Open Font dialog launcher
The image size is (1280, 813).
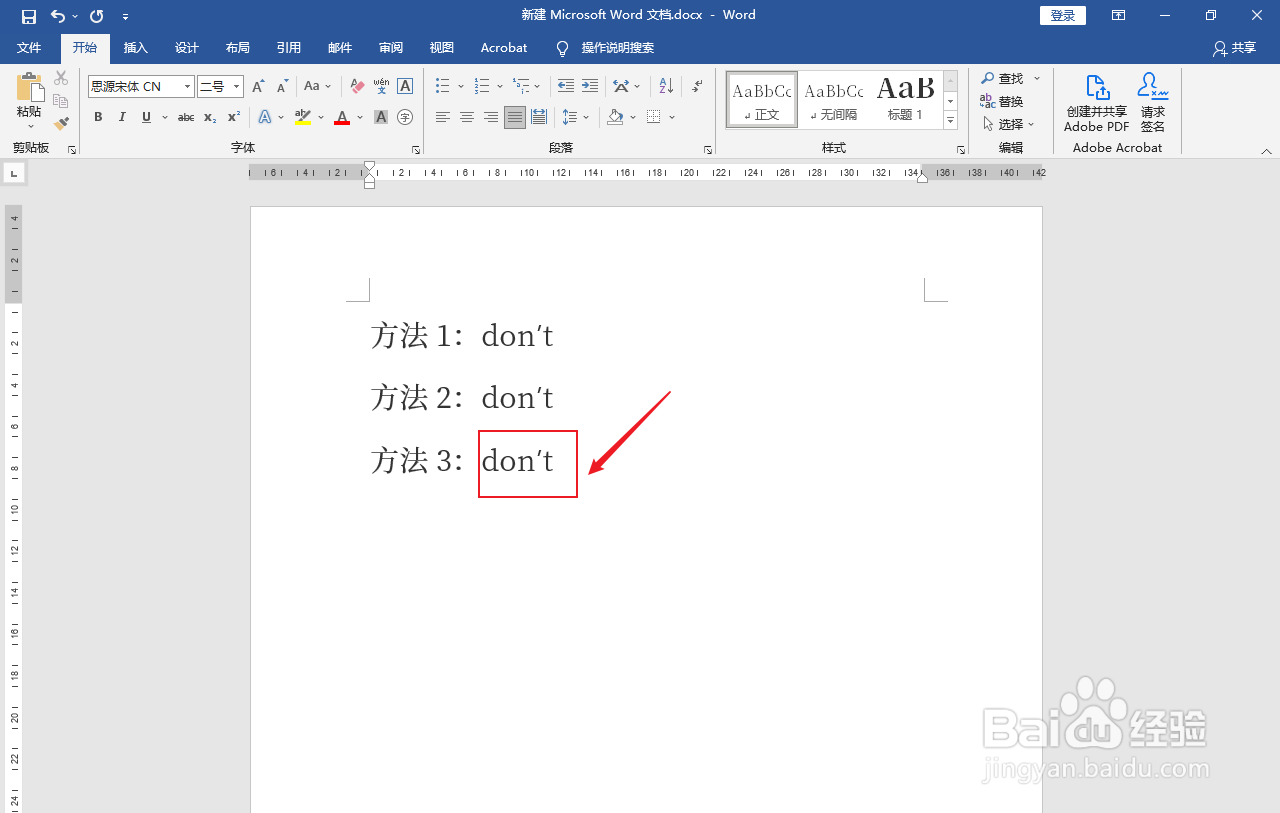click(415, 150)
